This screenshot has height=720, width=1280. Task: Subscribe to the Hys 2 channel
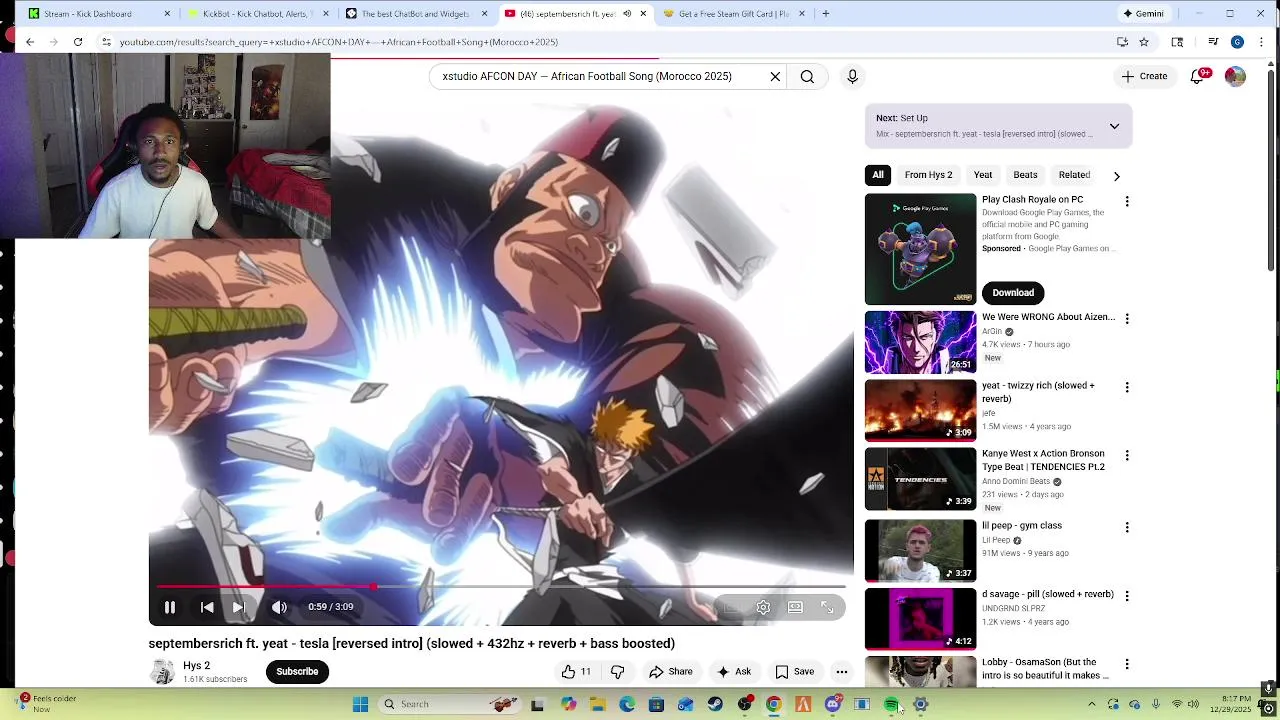point(297,672)
